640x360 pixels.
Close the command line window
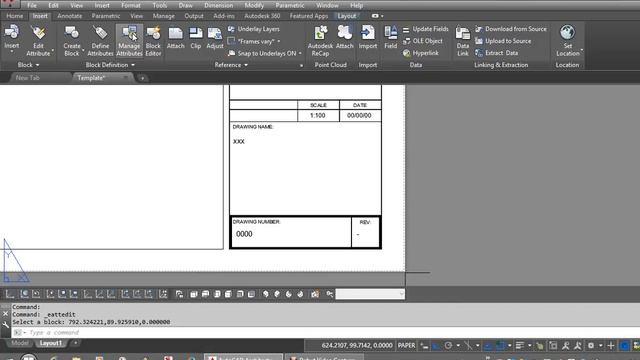point(5,314)
